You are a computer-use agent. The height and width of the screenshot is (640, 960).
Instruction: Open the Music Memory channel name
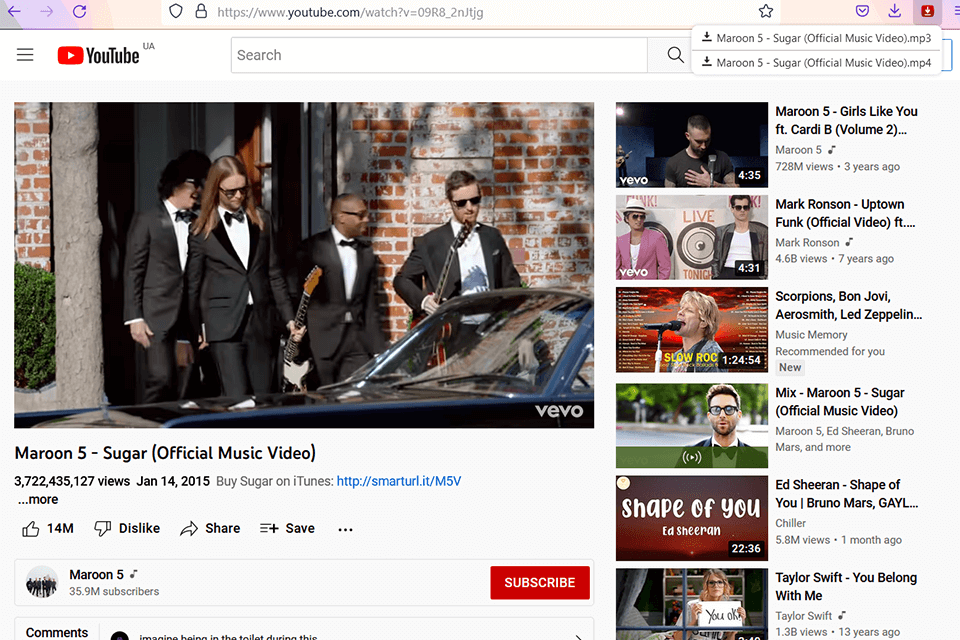pyautogui.click(x=811, y=335)
